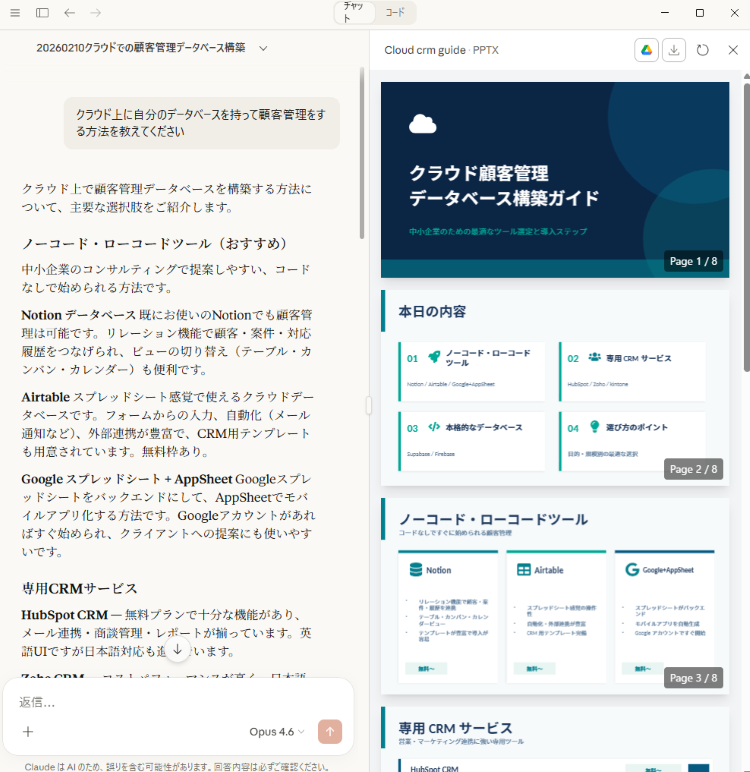Close the Cloud crm guide preview panel

732,50
